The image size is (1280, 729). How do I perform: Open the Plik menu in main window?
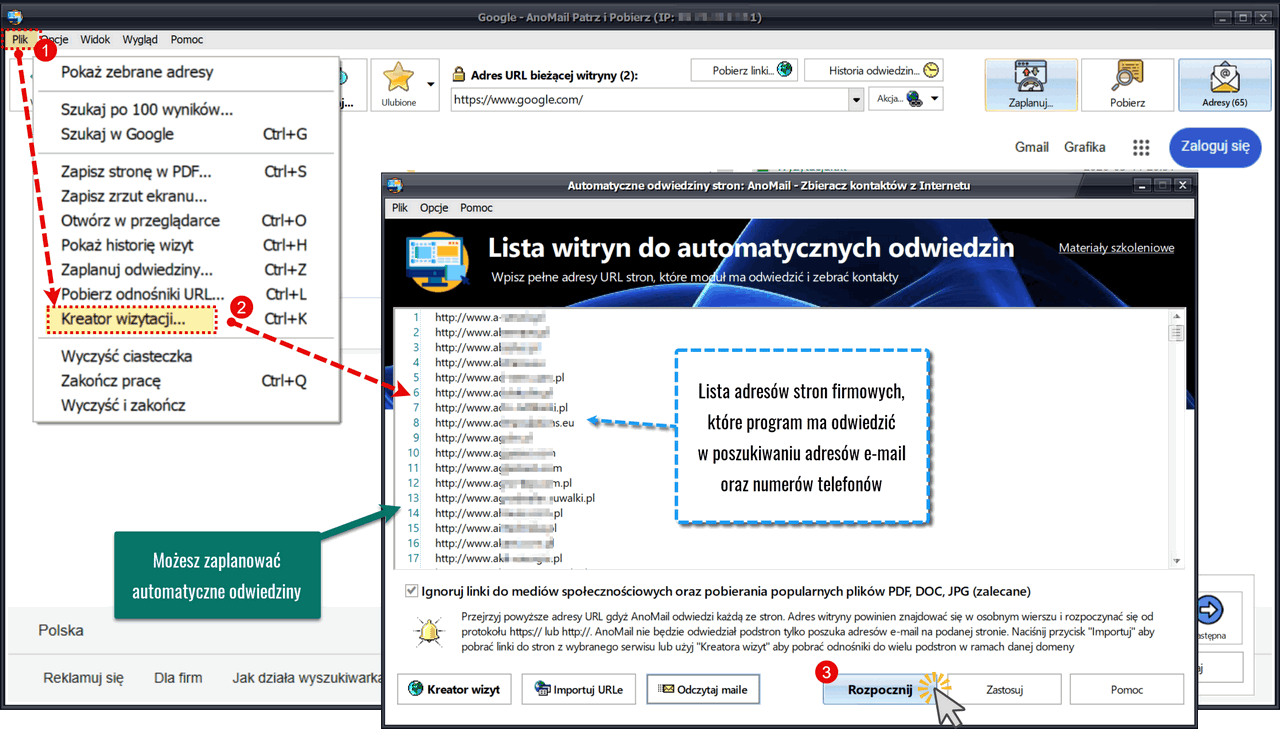(20, 40)
